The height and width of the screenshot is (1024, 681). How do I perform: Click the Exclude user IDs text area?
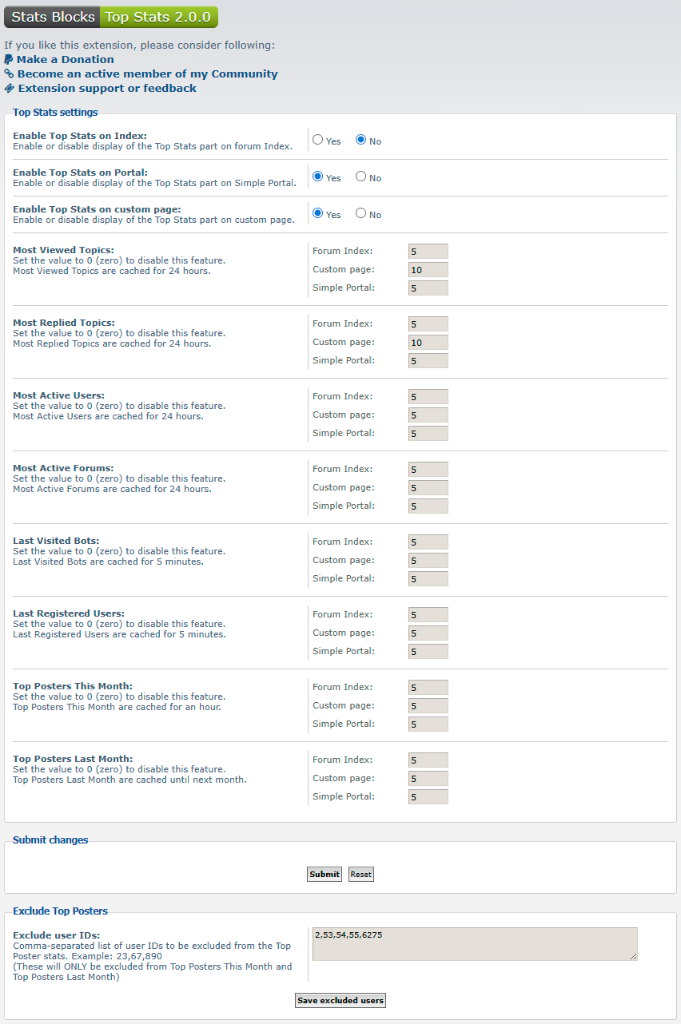pyautogui.click(x=475, y=944)
